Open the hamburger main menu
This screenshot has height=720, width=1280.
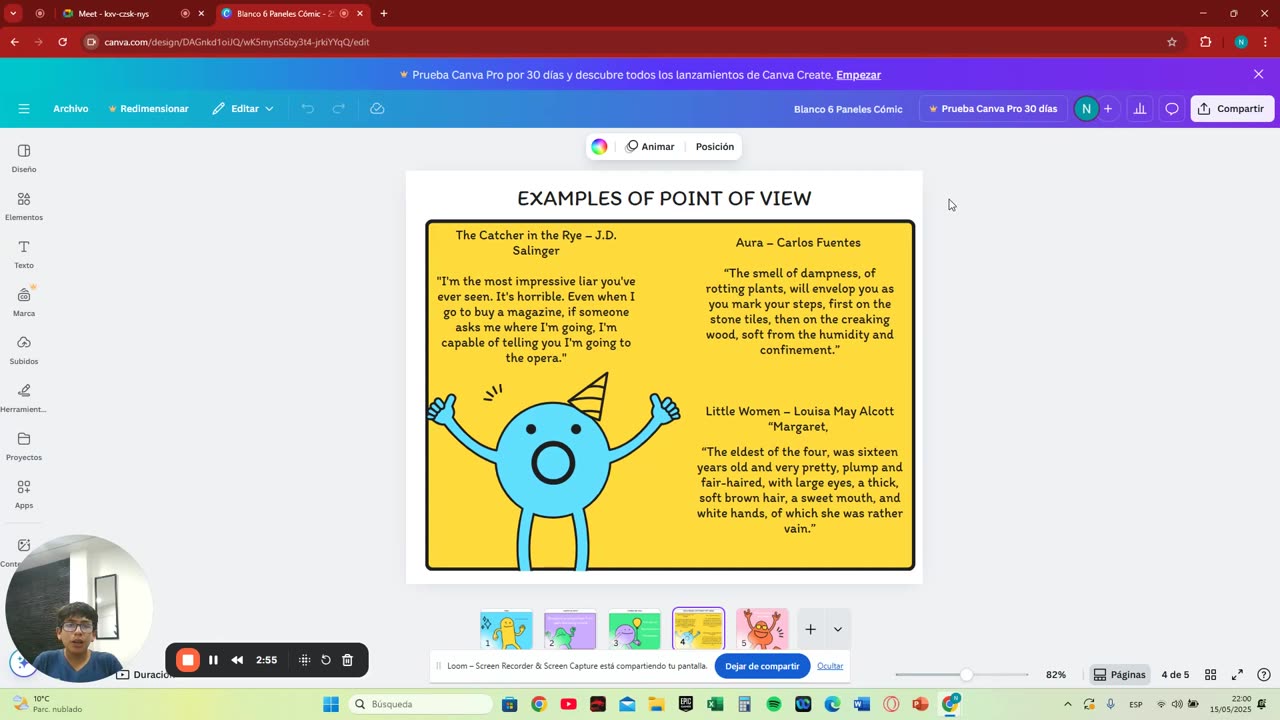coord(24,109)
